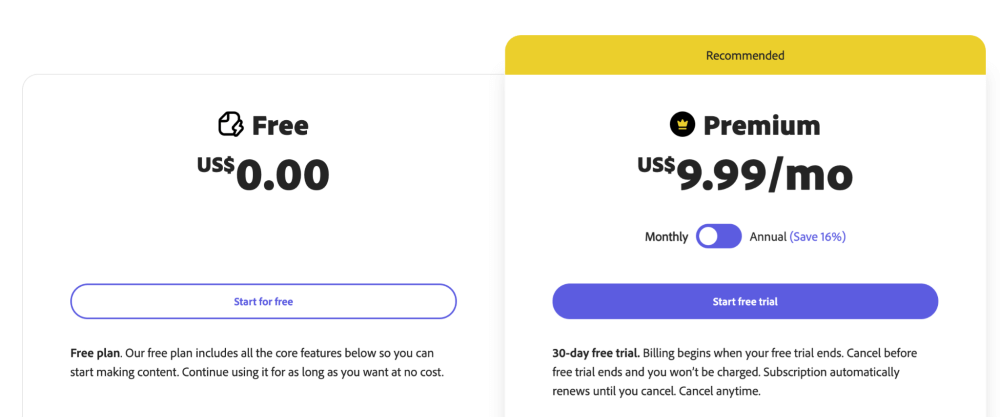Click the US$0.00 price

(263, 174)
